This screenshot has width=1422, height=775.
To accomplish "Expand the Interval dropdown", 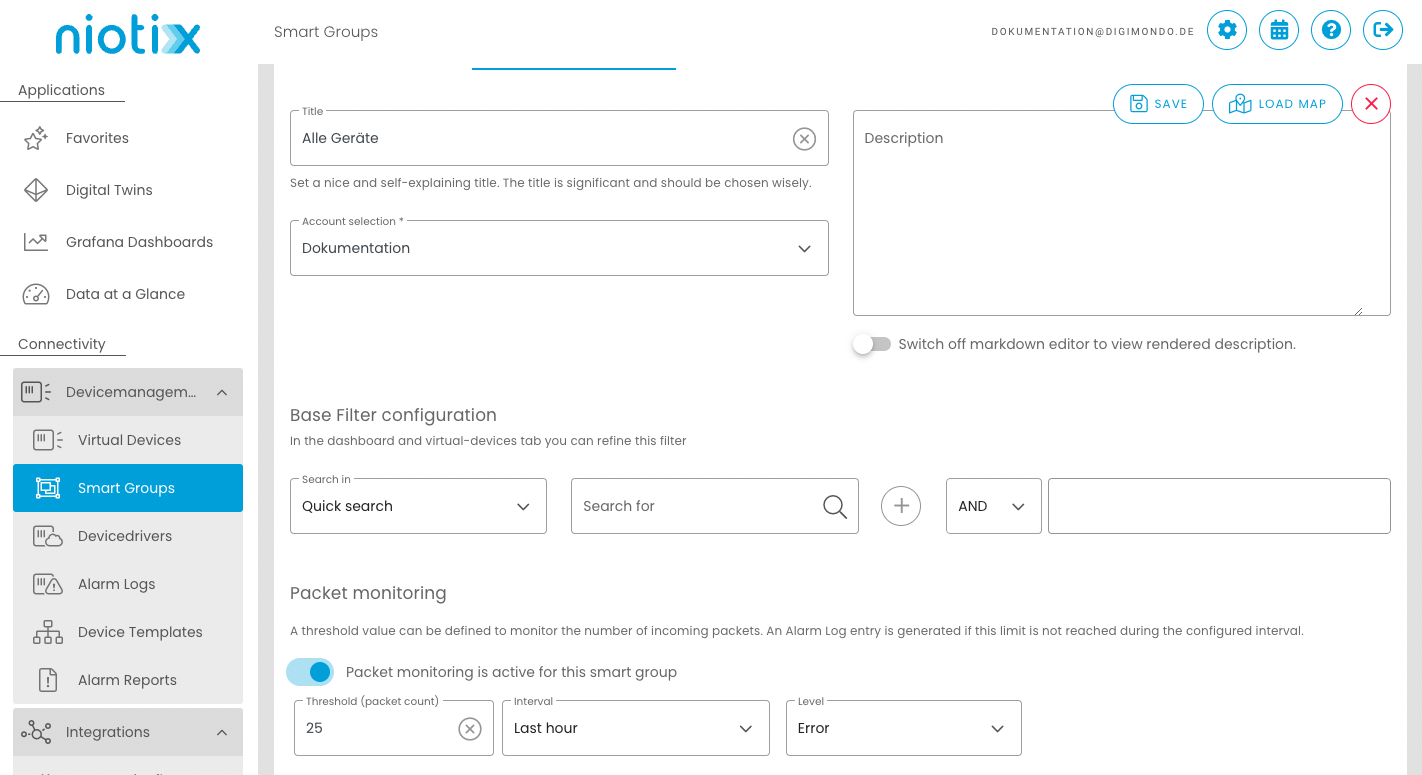I will [635, 728].
